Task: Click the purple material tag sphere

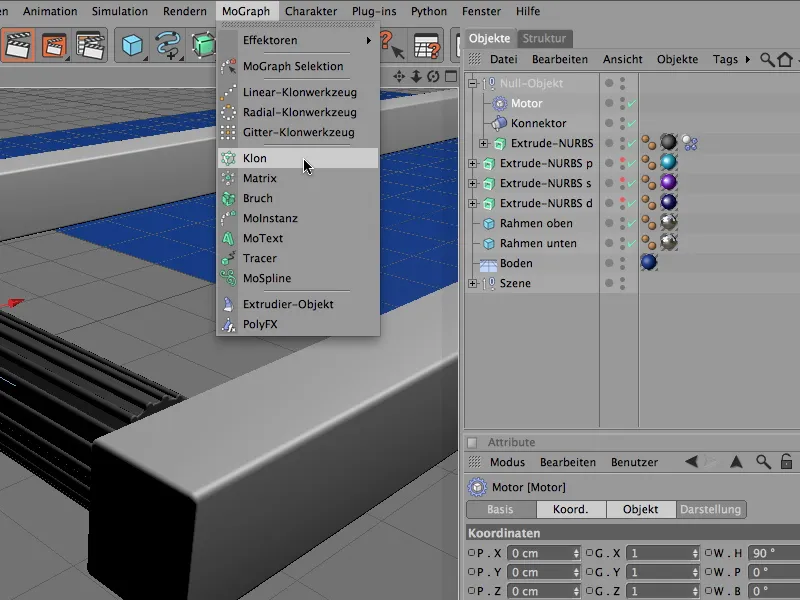Action: pyautogui.click(x=668, y=183)
